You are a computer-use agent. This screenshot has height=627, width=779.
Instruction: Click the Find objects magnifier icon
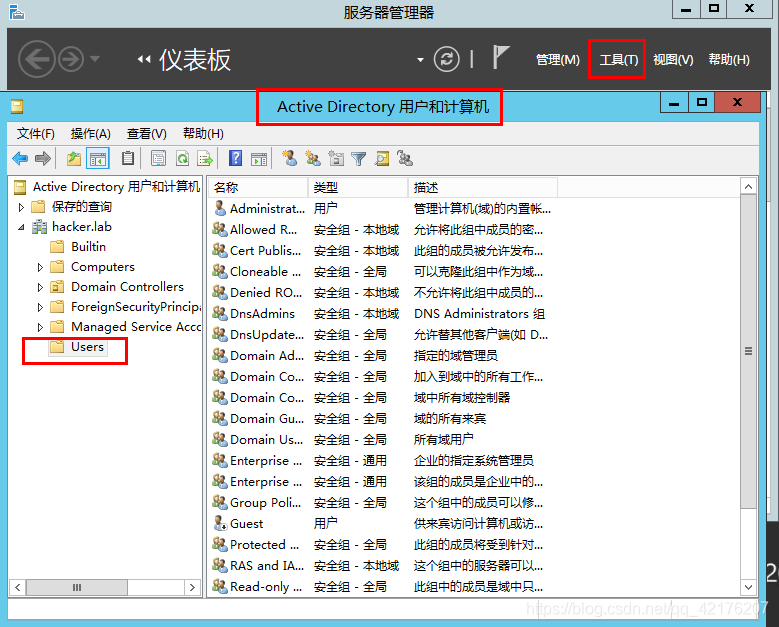point(382,158)
